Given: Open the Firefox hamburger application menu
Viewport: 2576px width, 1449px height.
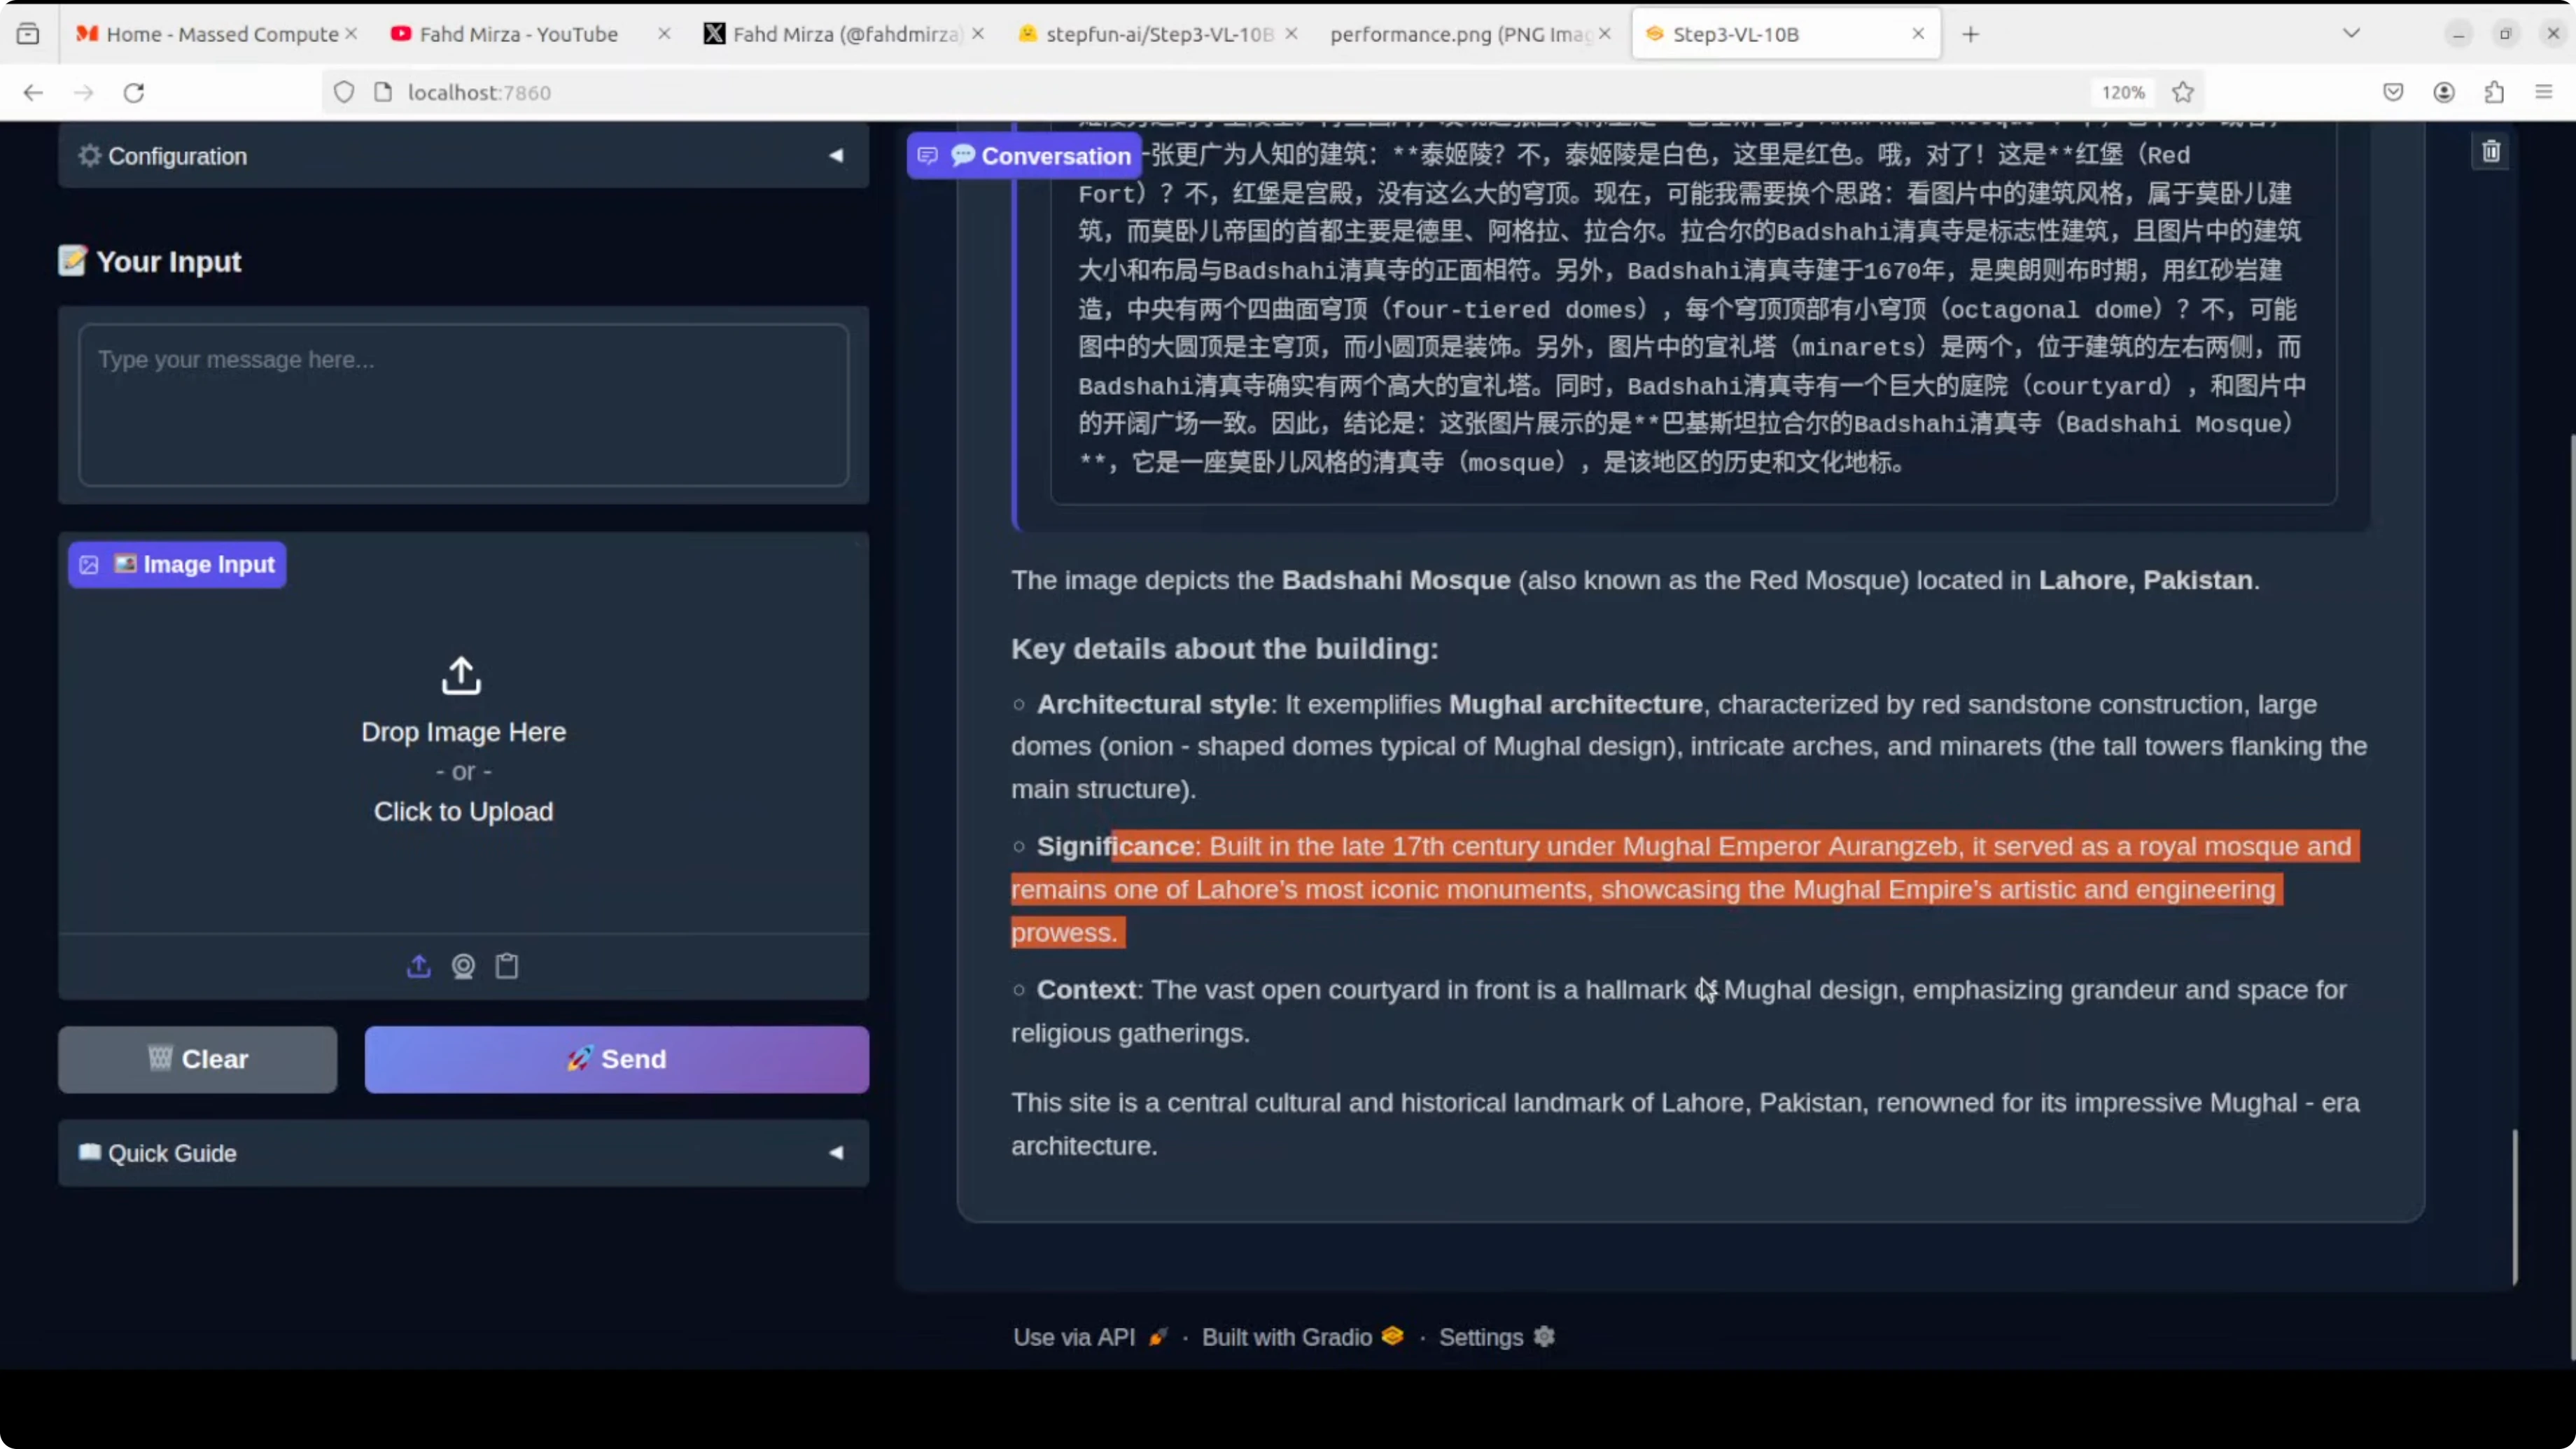Looking at the screenshot, I should click(x=2544, y=92).
